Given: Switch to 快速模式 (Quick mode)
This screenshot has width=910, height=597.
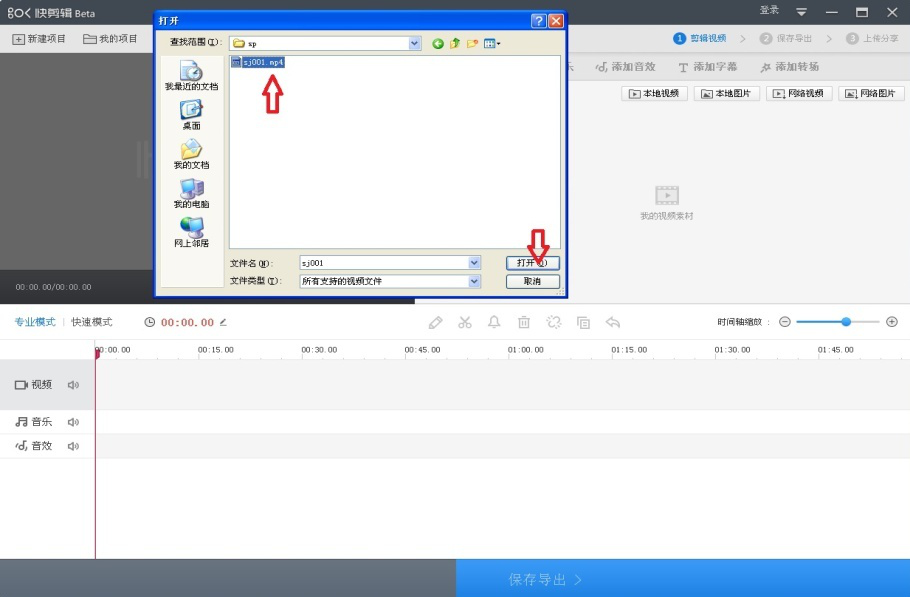Looking at the screenshot, I should point(92,322).
